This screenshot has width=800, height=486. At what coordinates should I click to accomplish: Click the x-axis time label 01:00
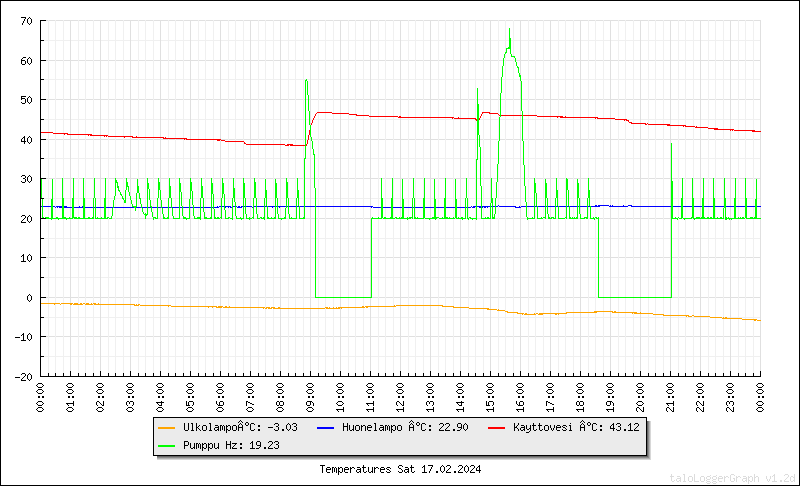(70, 398)
